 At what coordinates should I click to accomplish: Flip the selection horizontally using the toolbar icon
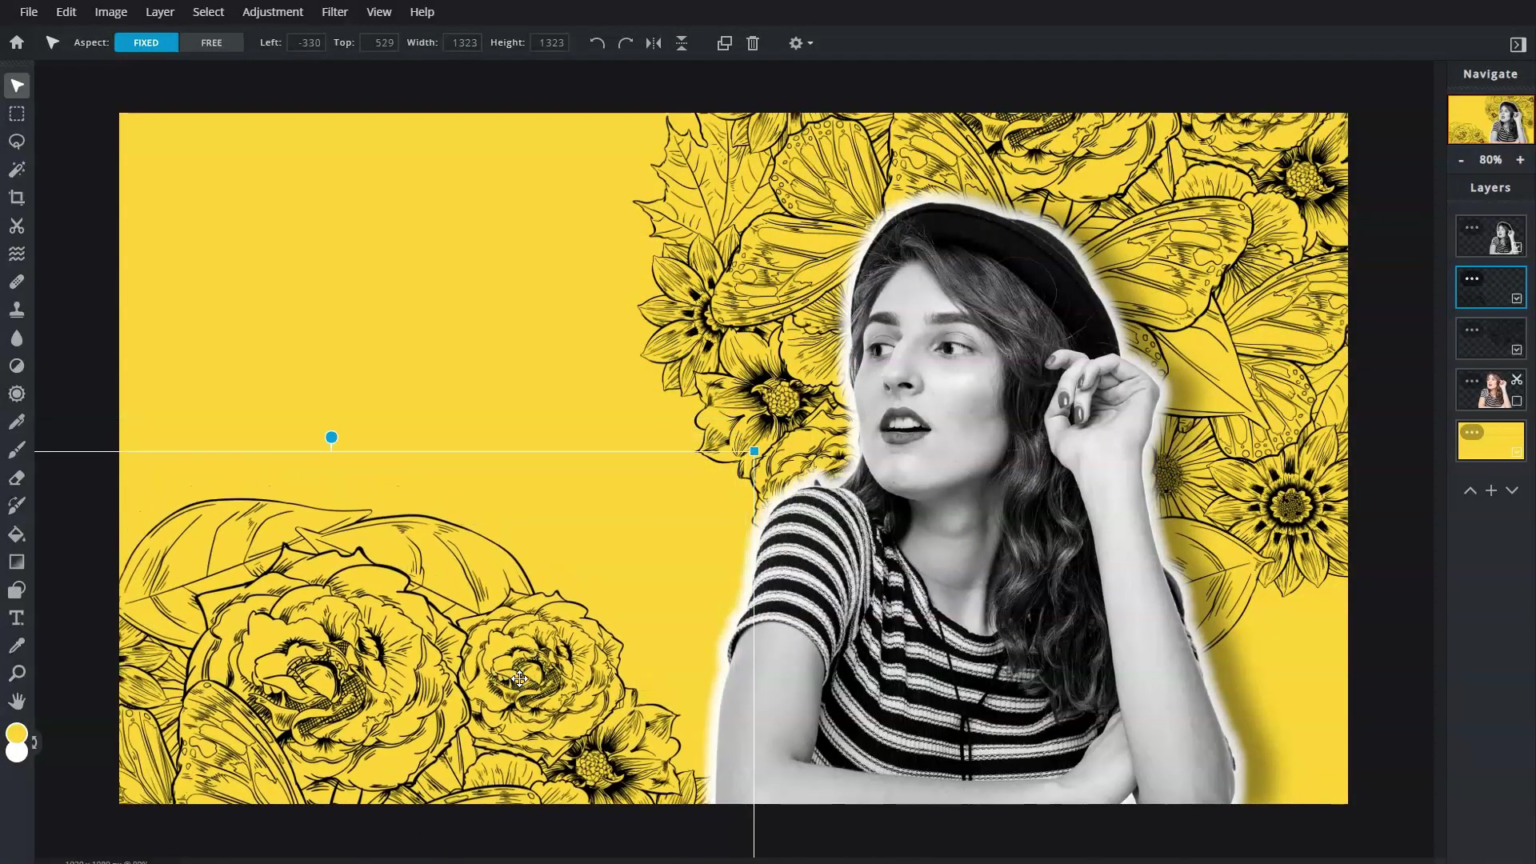click(x=653, y=43)
